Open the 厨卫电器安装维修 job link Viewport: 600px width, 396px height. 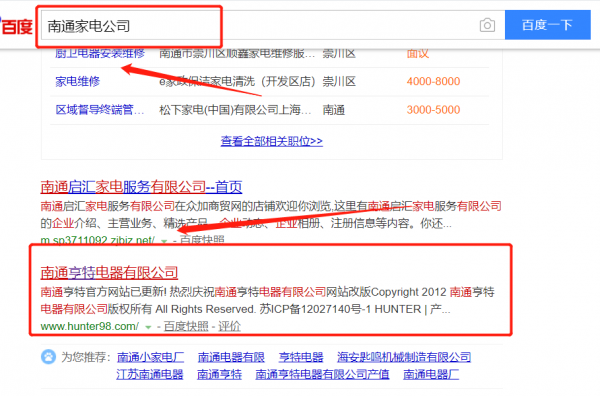pos(100,53)
